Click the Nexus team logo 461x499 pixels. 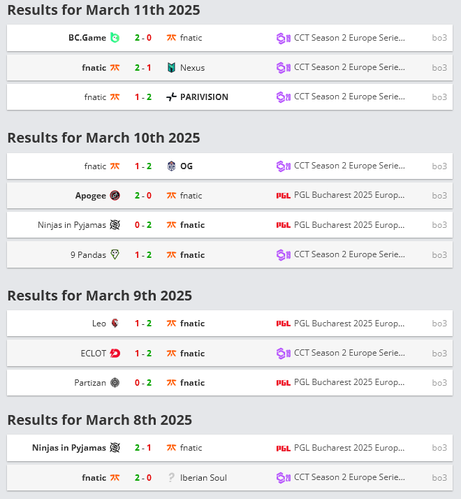point(171,68)
